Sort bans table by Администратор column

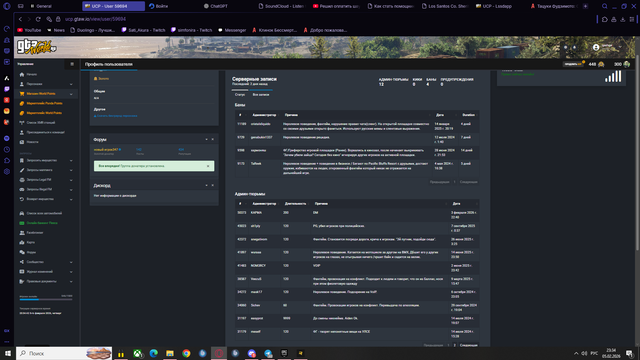[x=264, y=115]
